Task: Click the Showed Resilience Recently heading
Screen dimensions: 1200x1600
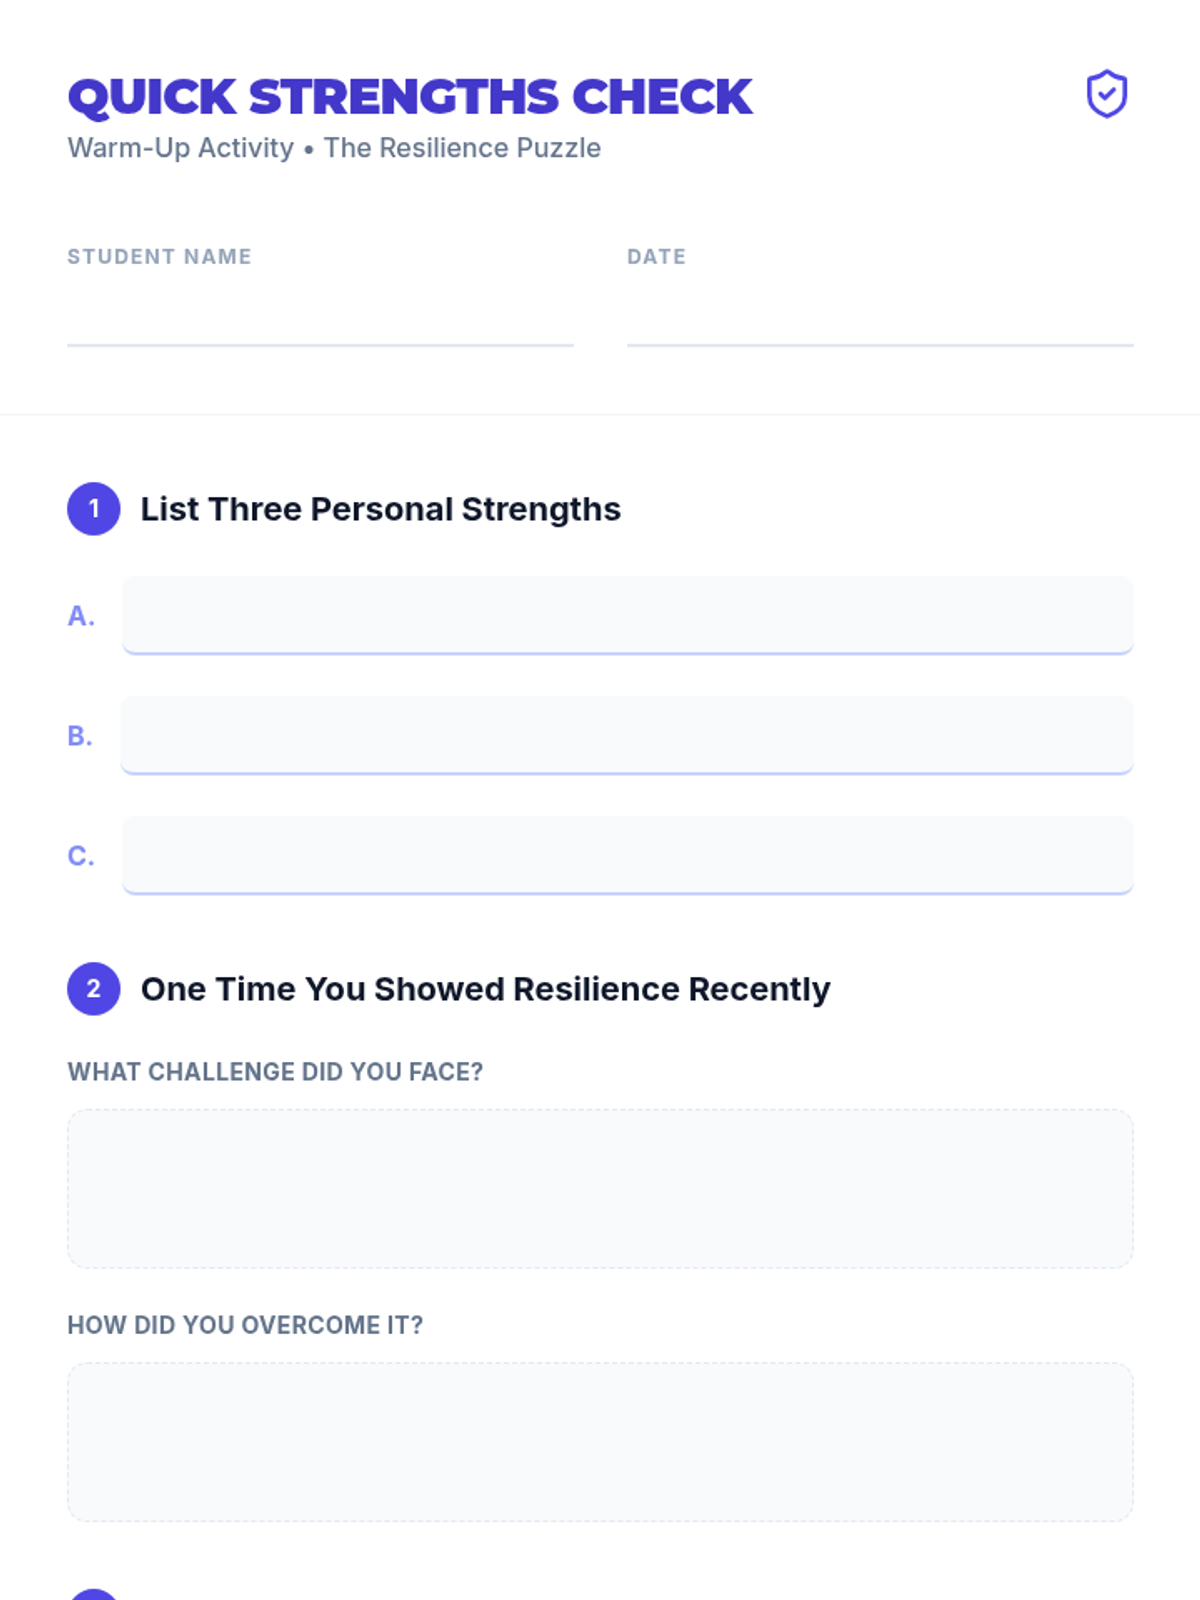Action: pyautogui.click(x=485, y=989)
